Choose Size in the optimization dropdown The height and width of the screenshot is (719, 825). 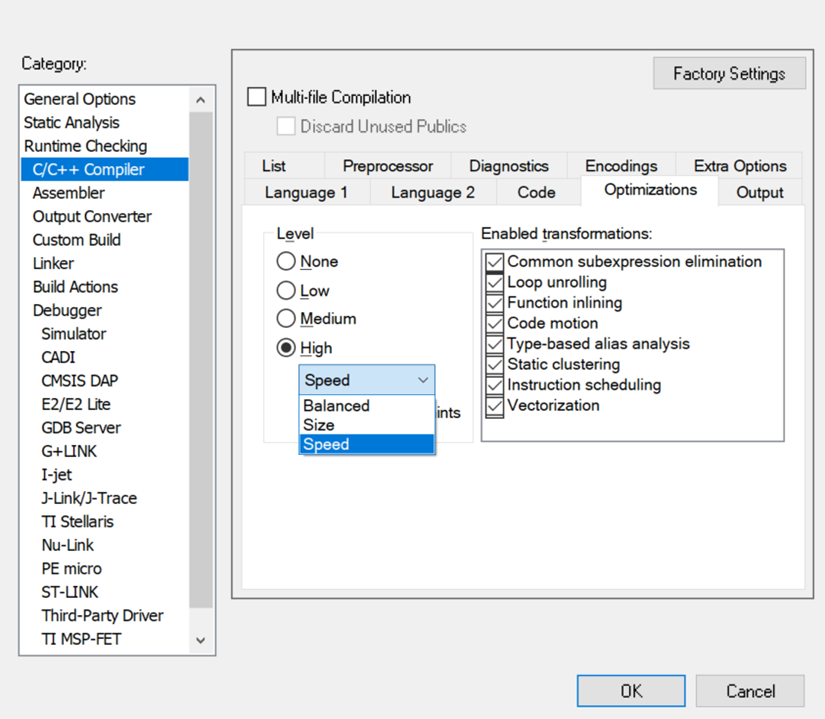click(319, 425)
